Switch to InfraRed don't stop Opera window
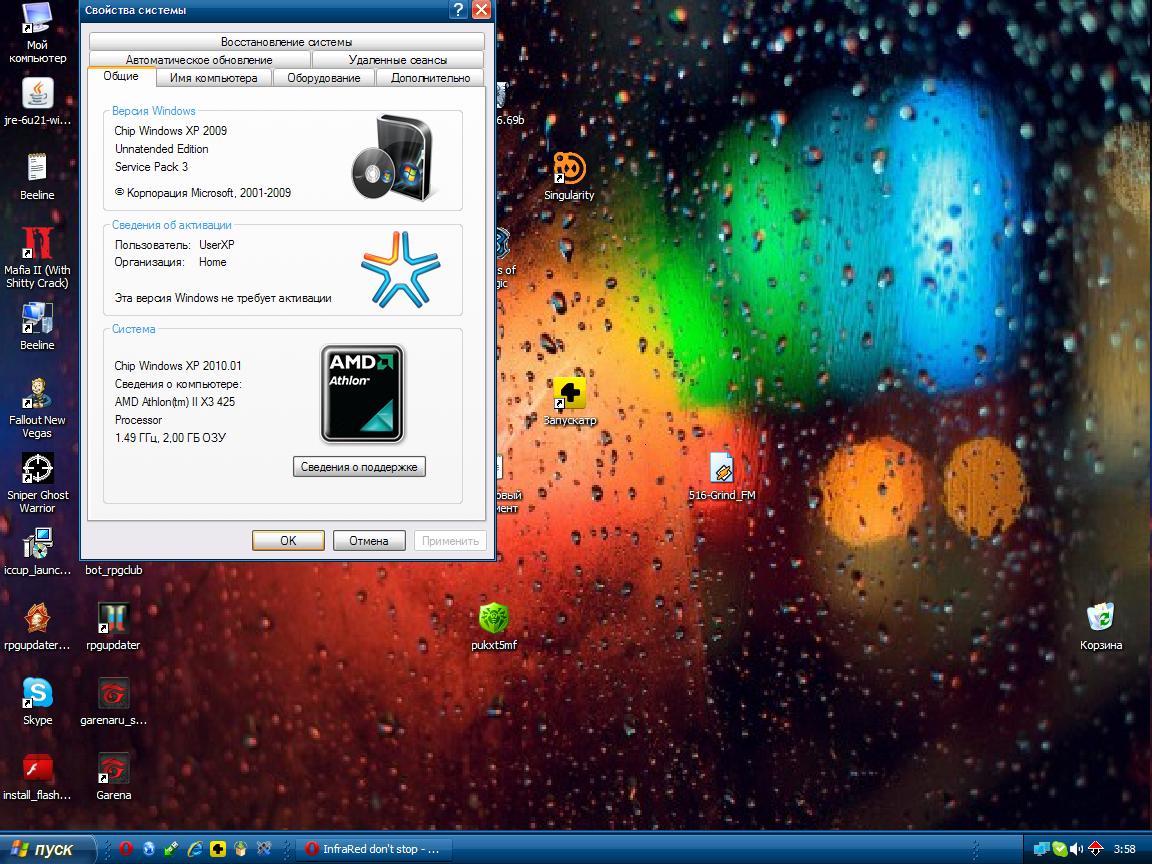The image size is (1152, 864). coord(375,849)
